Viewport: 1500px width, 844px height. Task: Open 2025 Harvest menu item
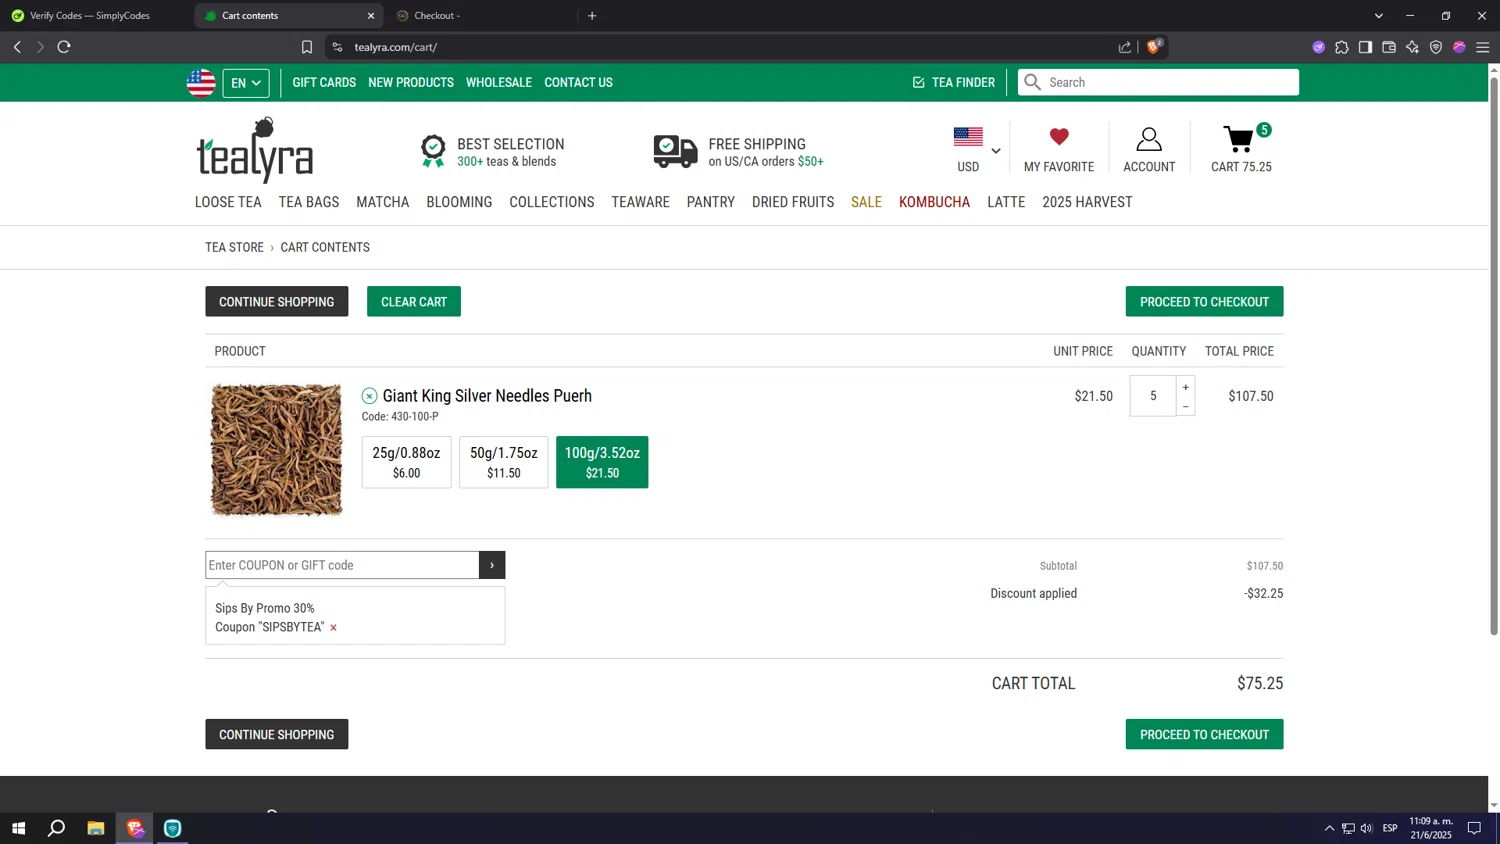click(x=1087, y=202)
